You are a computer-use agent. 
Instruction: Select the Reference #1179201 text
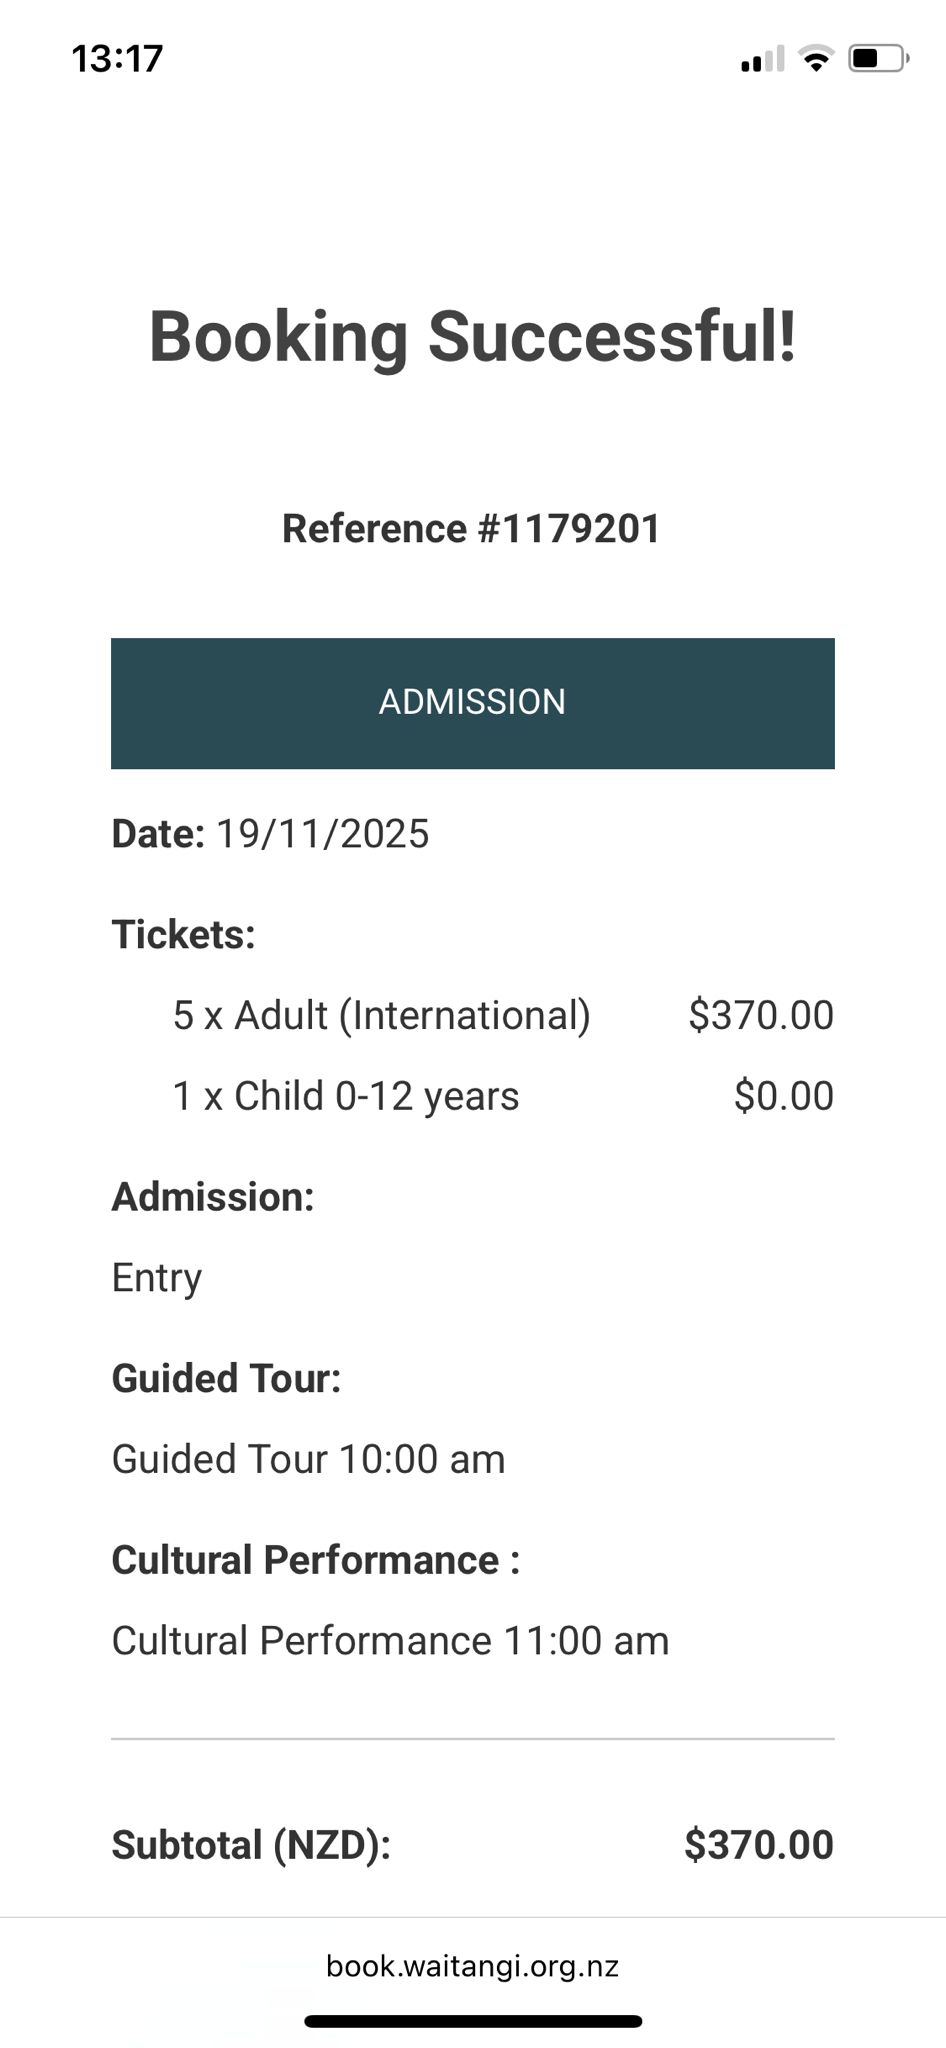coord(472,529)
